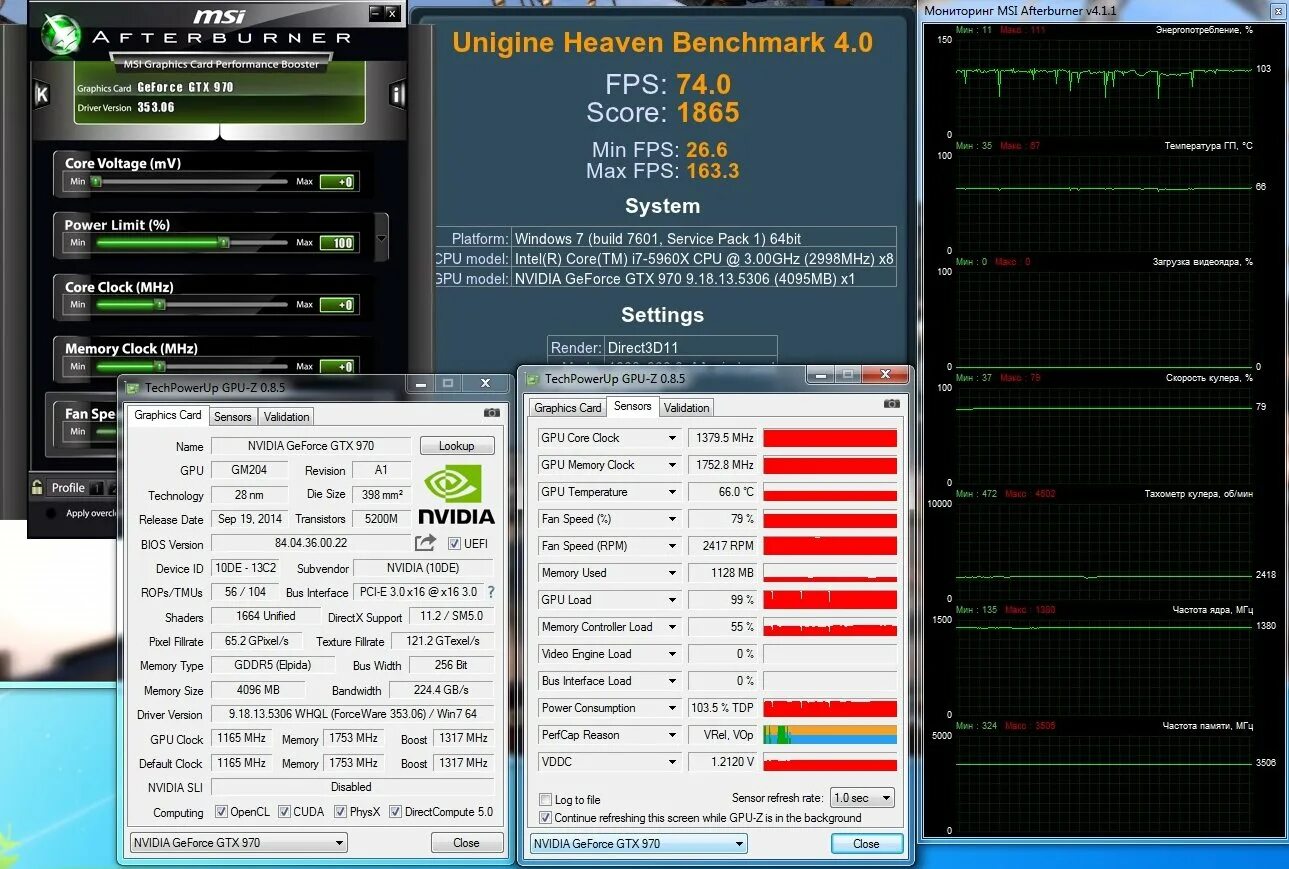Viewport: 1289px width, 869px height.
Task: Click the PerfCap Reason colored graph bar
Action: point(830,735)
